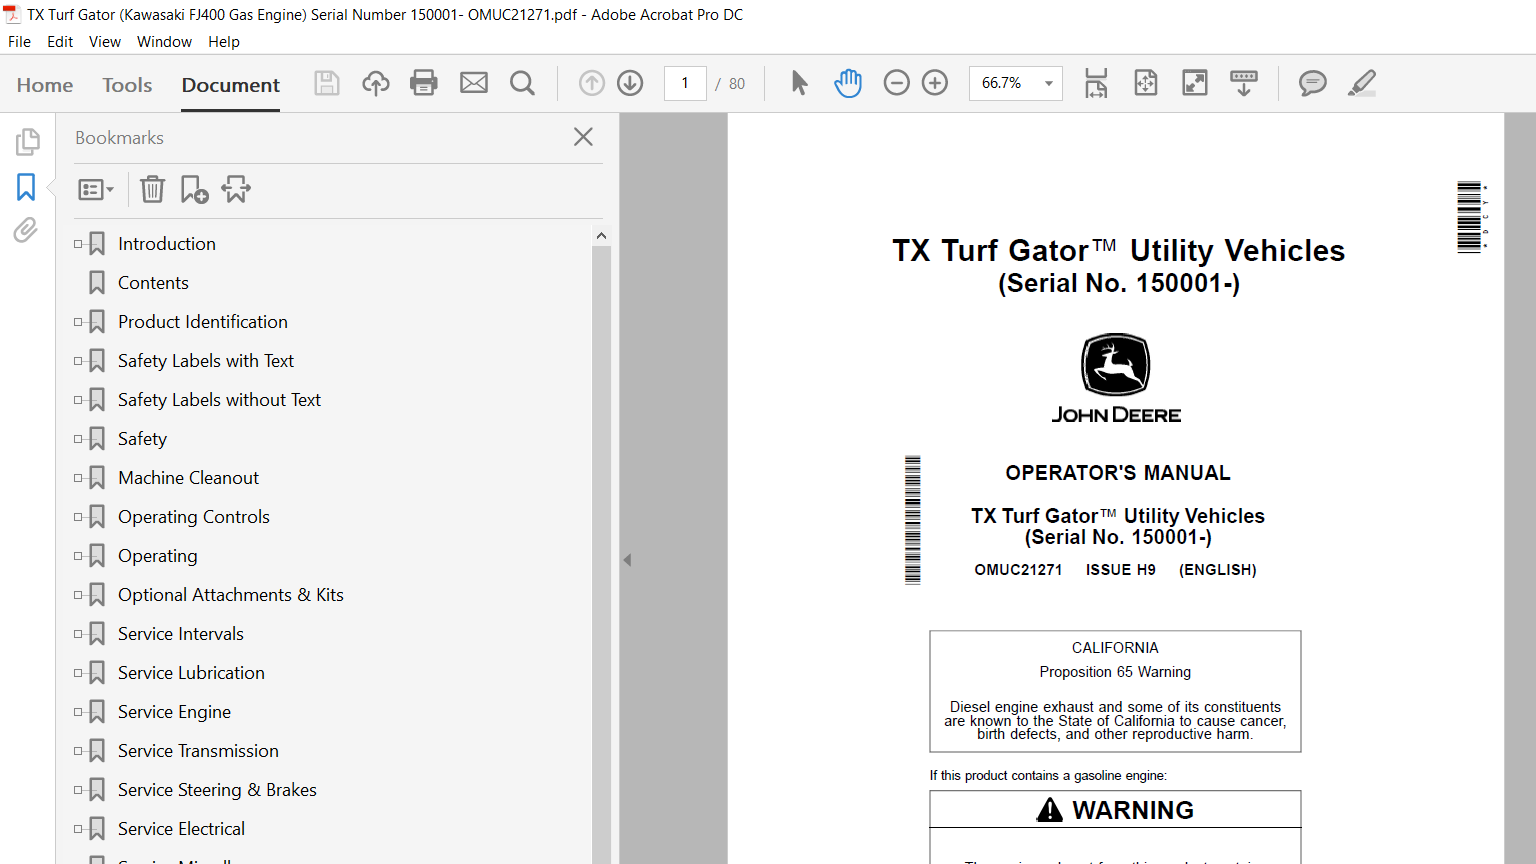Add a comment bubble icon

coord(1313,83)
